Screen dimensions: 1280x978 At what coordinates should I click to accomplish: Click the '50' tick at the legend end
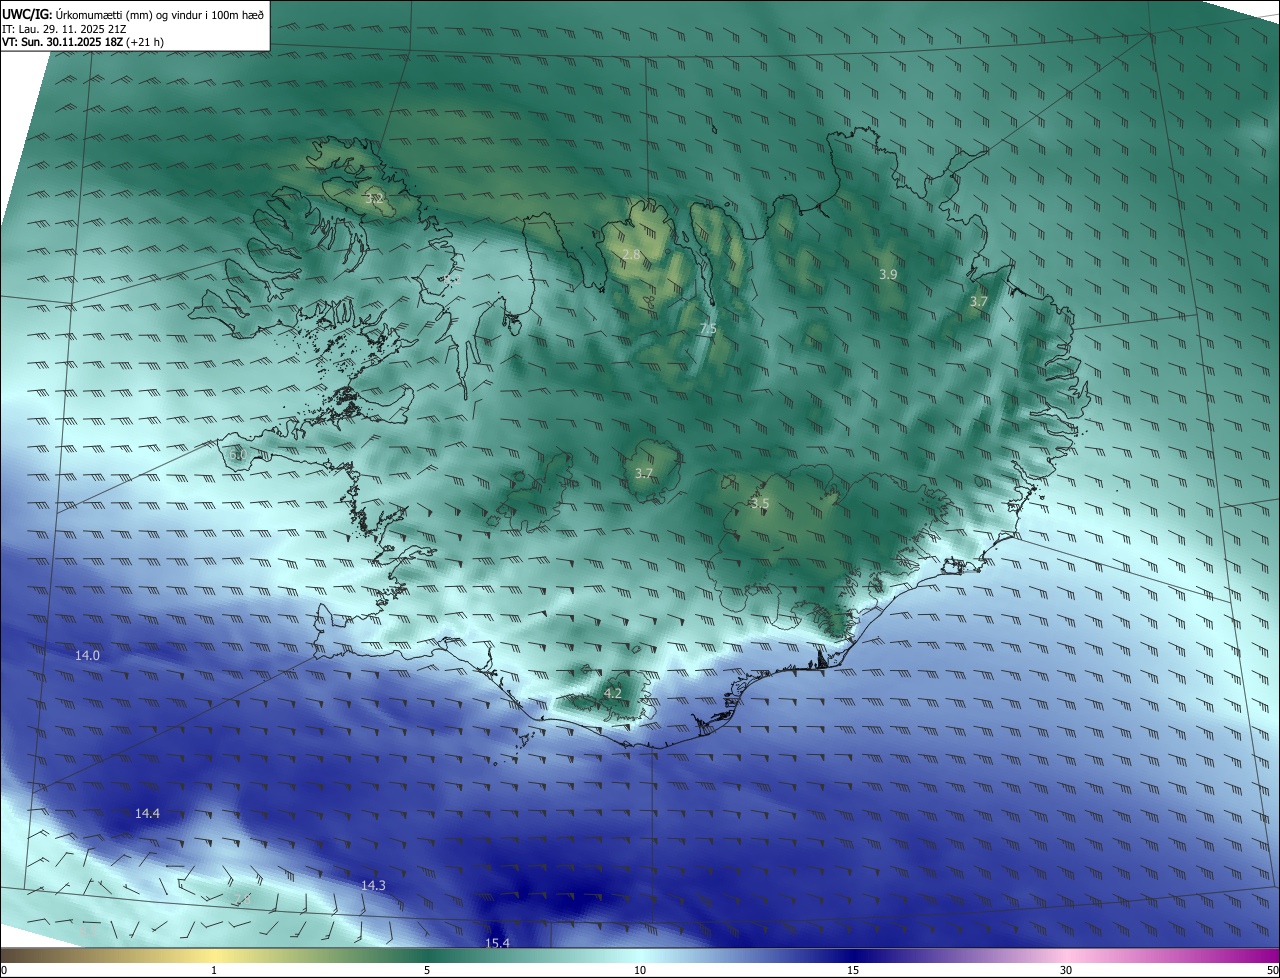1272,970
